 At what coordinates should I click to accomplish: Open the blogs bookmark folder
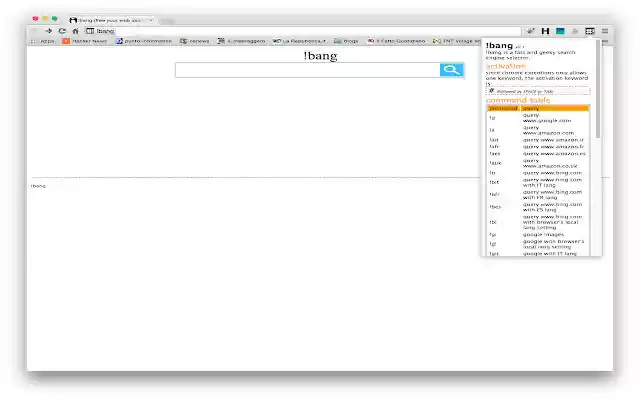pyautogui.click(x=346, y=41)
